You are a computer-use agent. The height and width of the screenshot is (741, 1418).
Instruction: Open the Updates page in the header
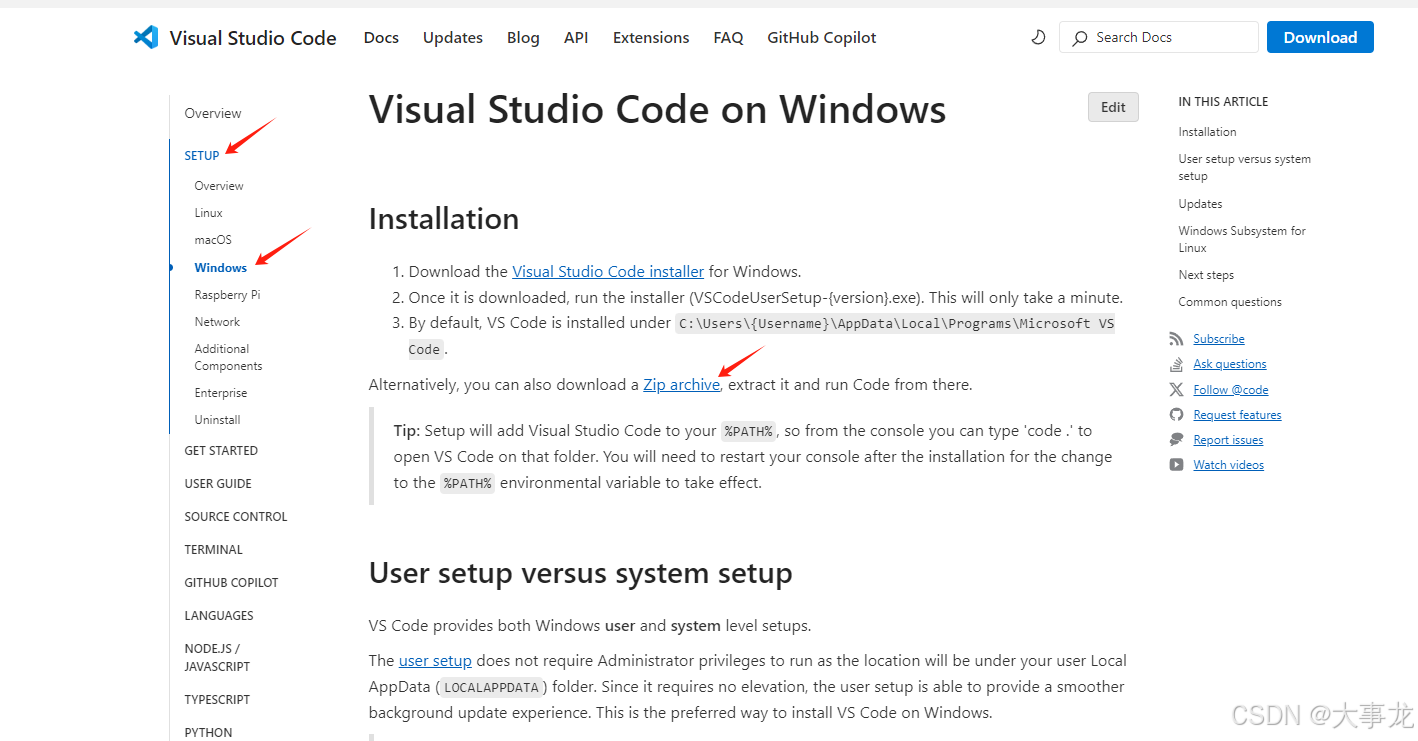click(453, 38)
